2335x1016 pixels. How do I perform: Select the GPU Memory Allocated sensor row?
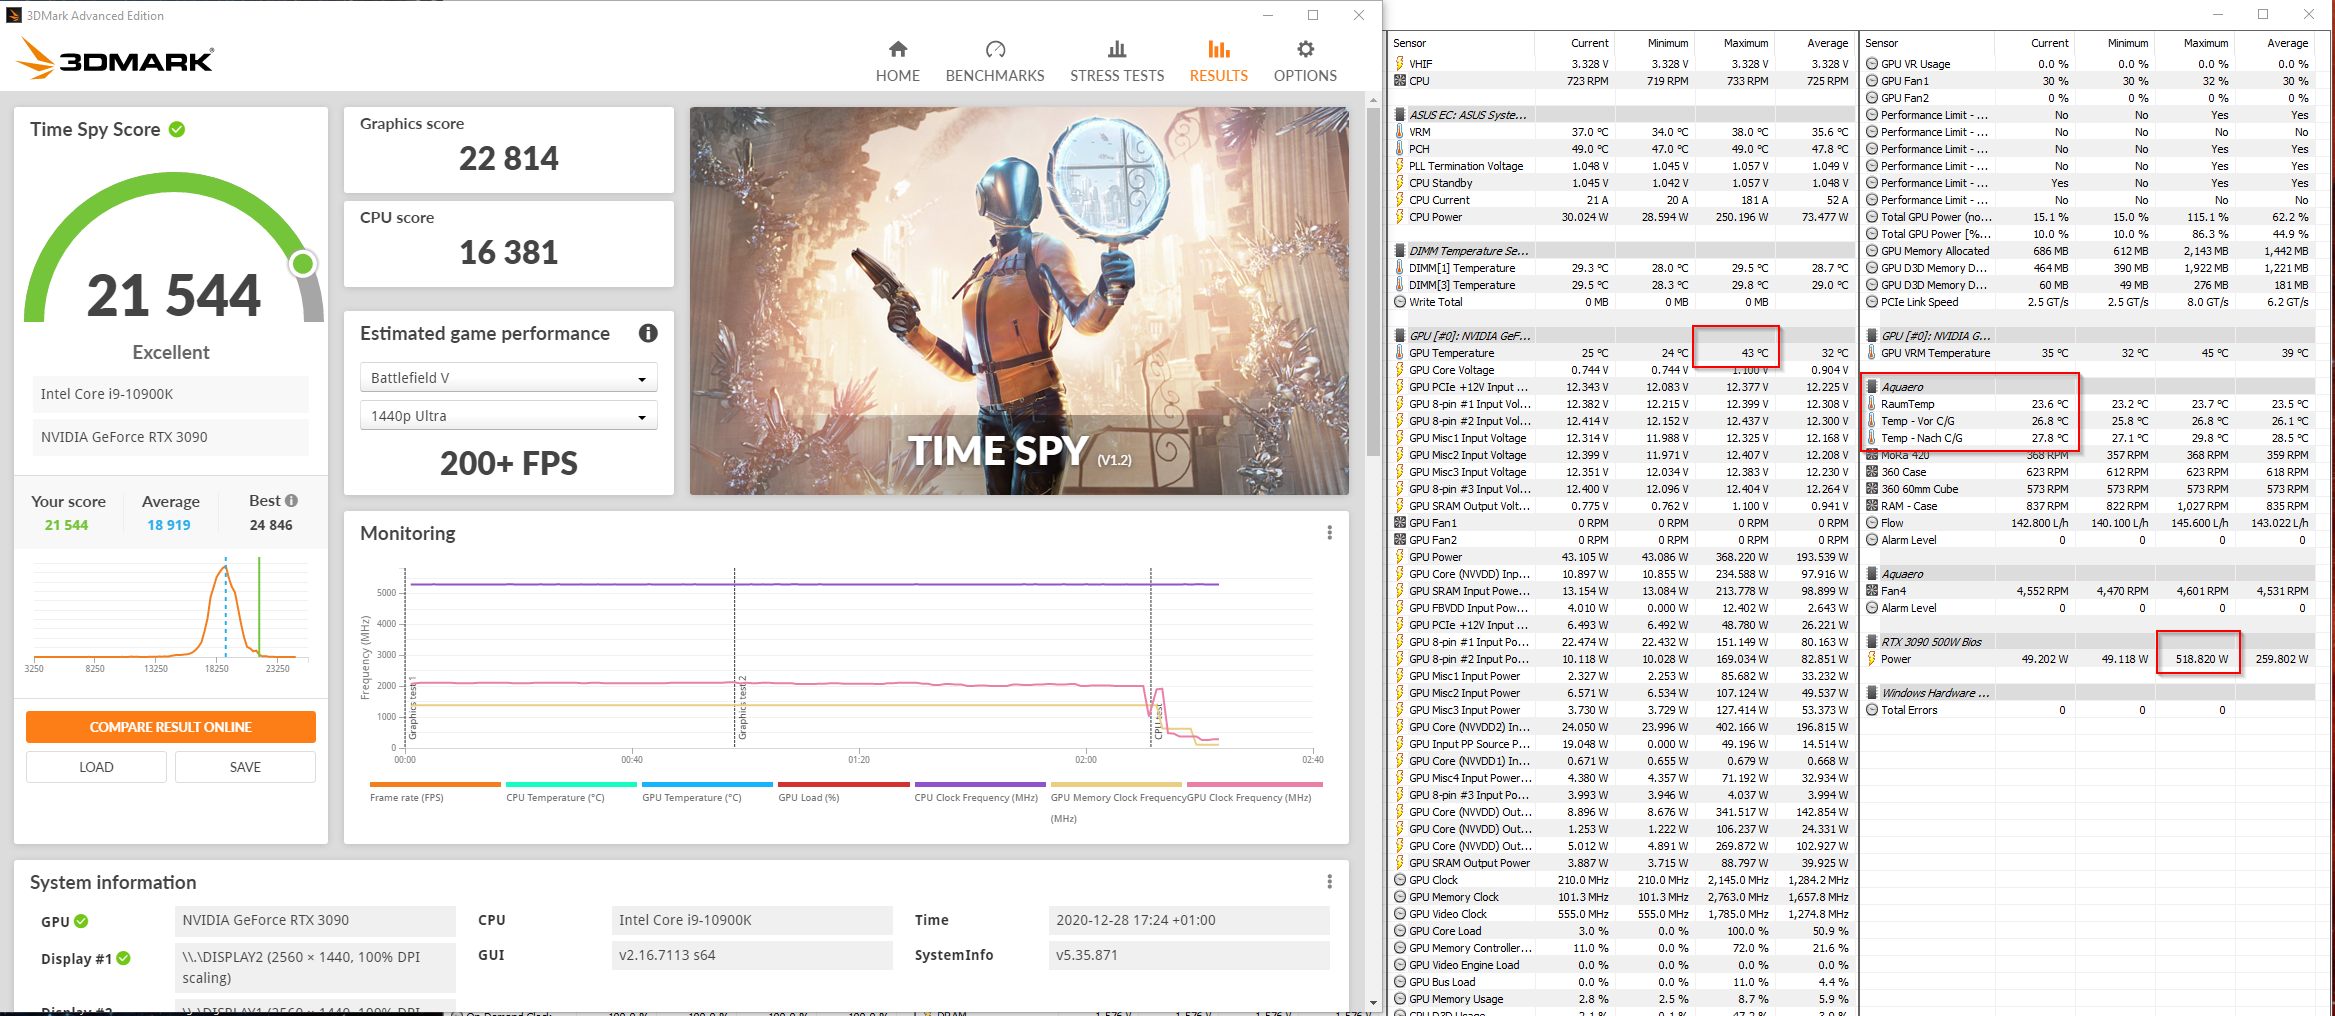point(2089,251)
